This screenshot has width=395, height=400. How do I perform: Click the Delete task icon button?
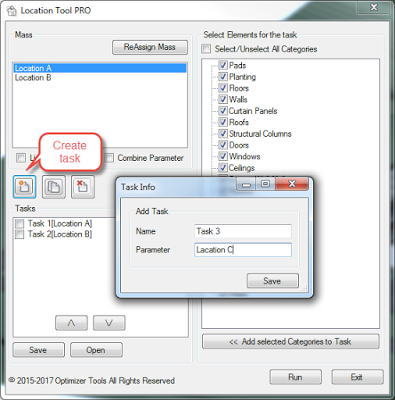tap(83, 186)
